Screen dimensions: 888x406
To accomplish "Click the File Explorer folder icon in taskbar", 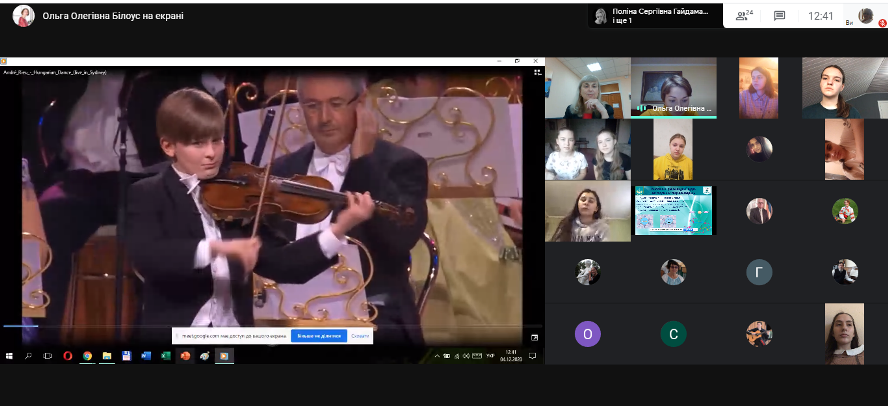I will 107,355.
